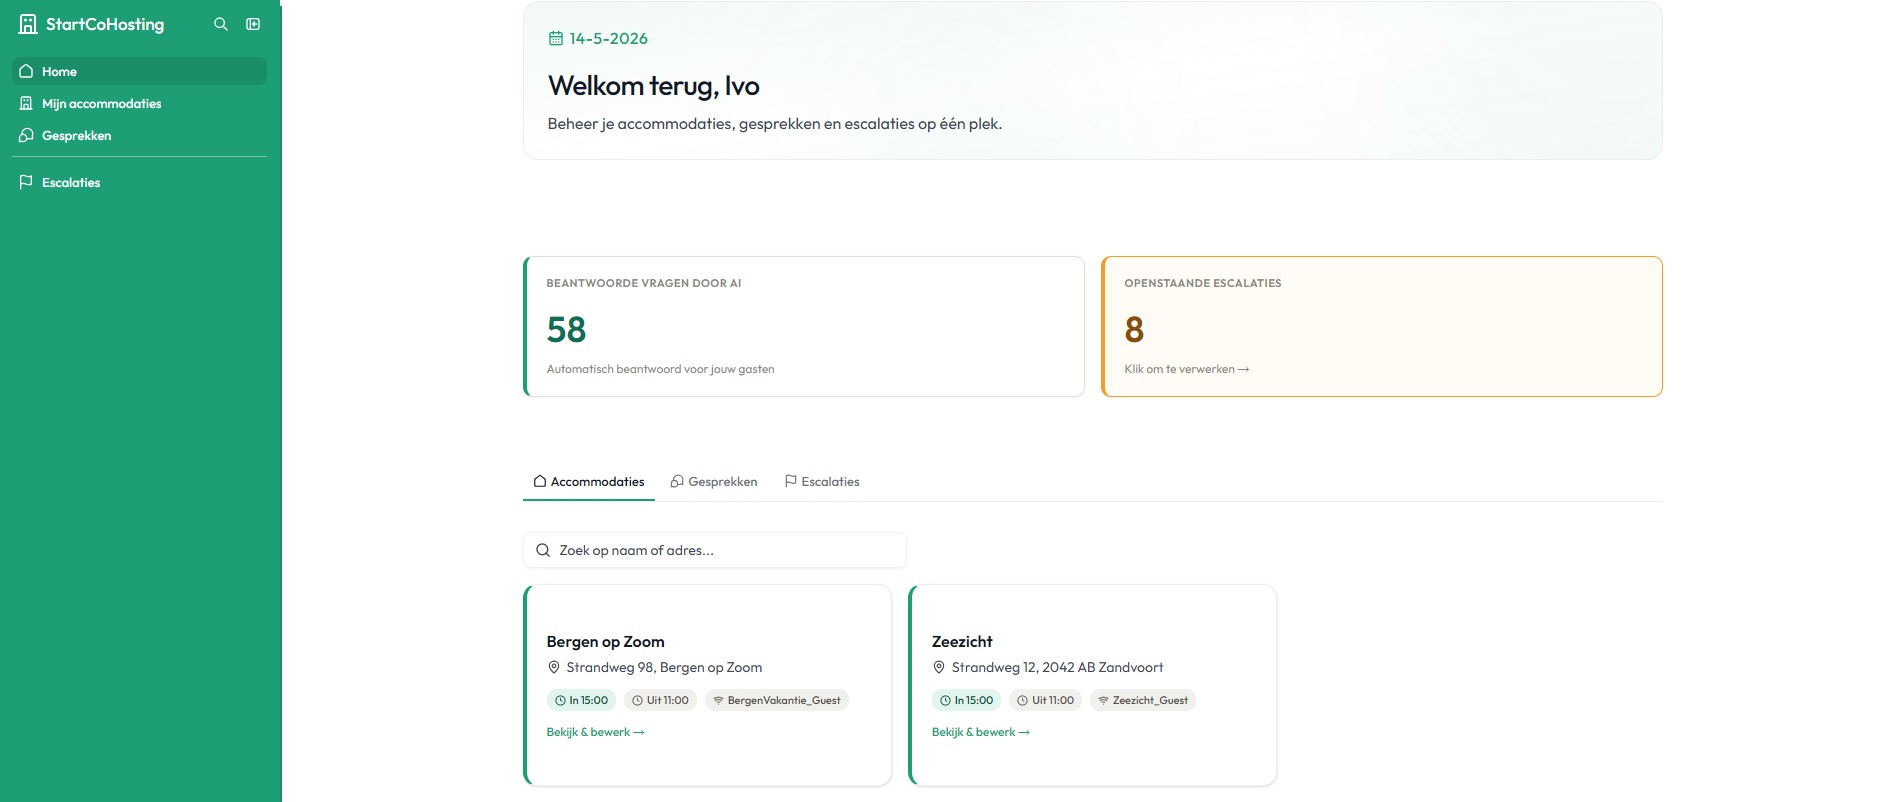1895x802 pixels.
Task: Click the number 8 open escalations
Action: [x=1134, y=330]
